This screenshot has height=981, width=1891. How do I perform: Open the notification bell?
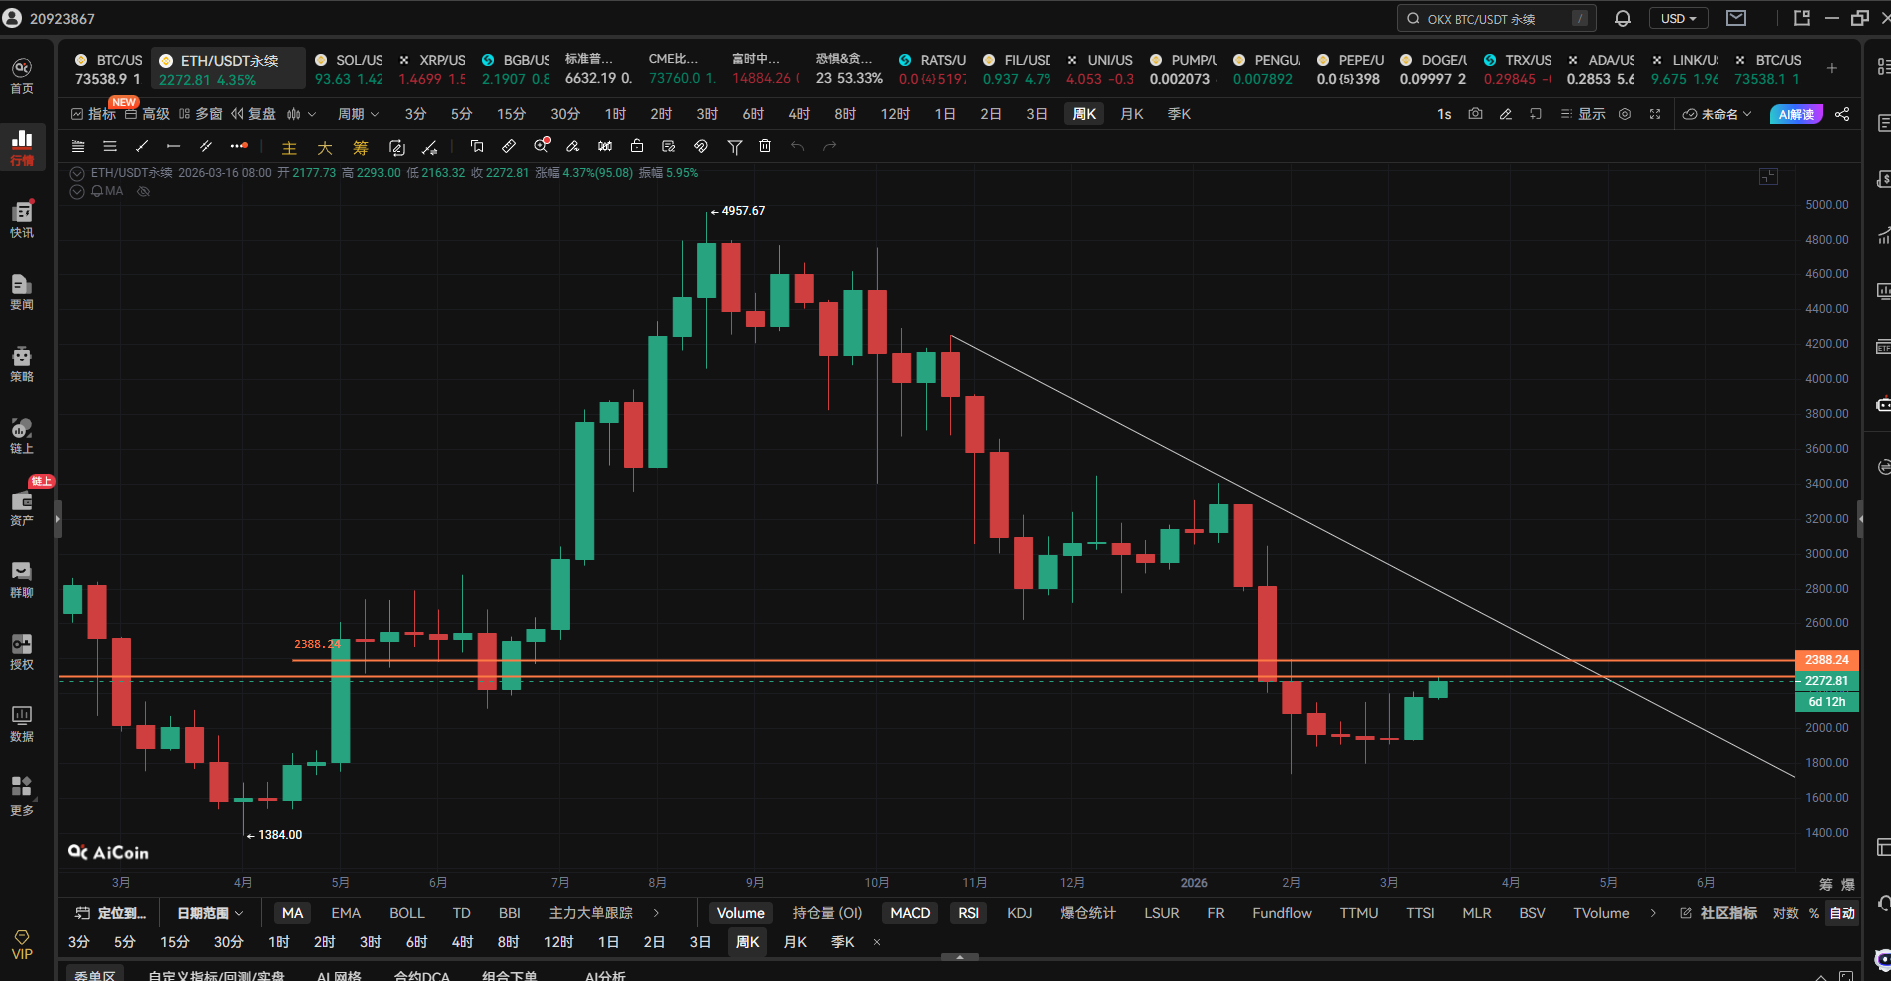(1623, 18)
